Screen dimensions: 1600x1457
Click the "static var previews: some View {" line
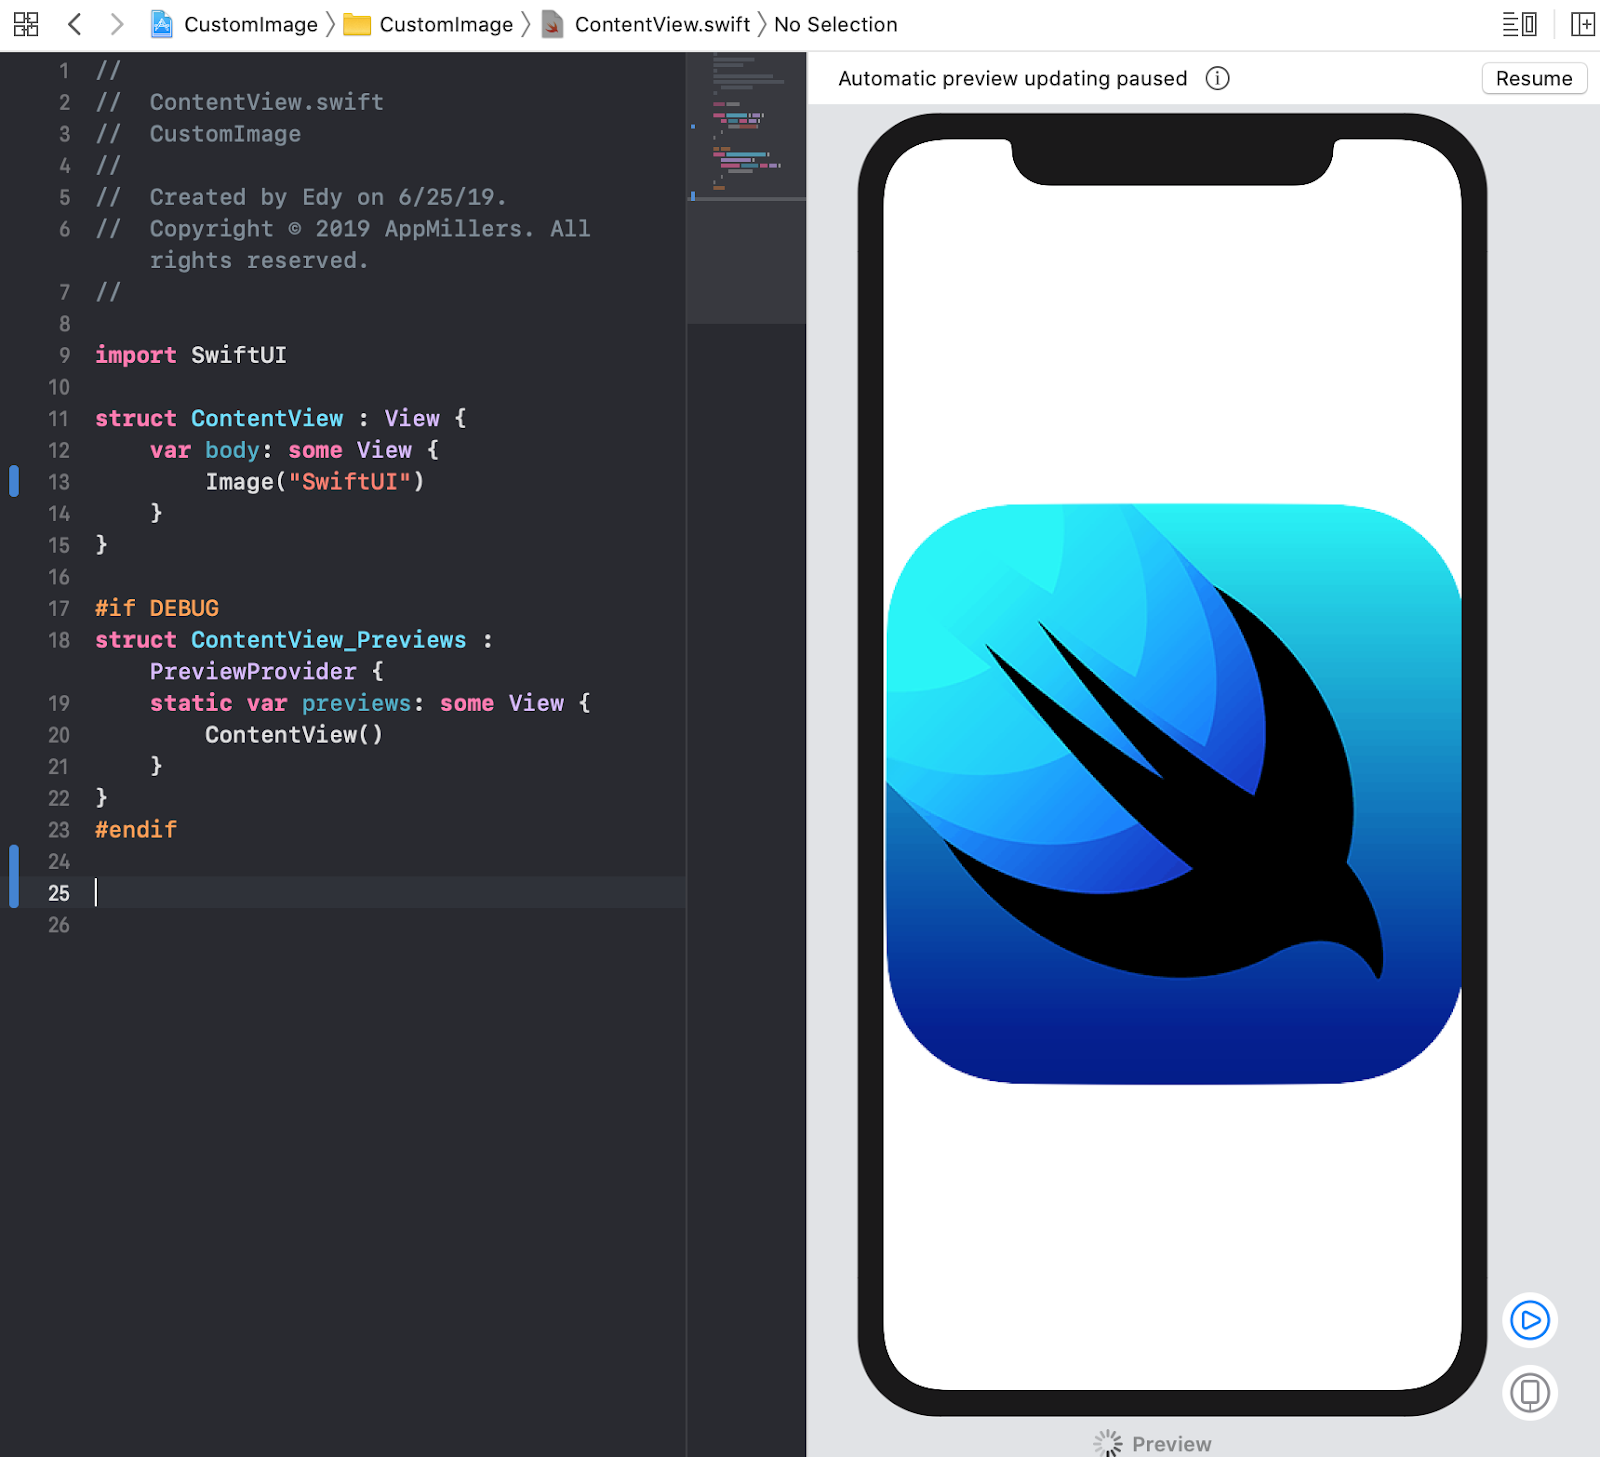point(370,703)
